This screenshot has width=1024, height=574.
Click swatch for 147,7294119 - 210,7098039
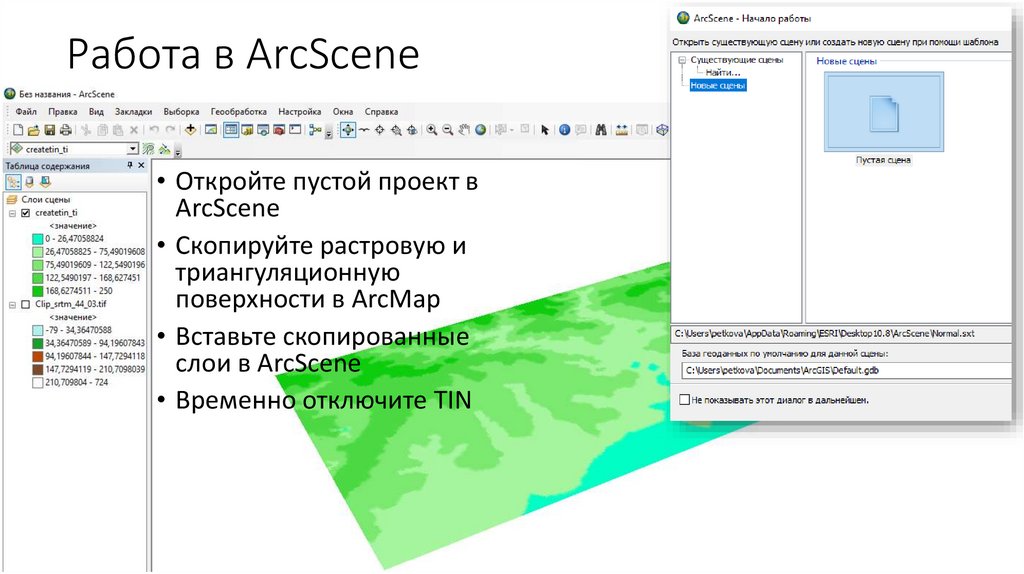[x=38, y=370]
